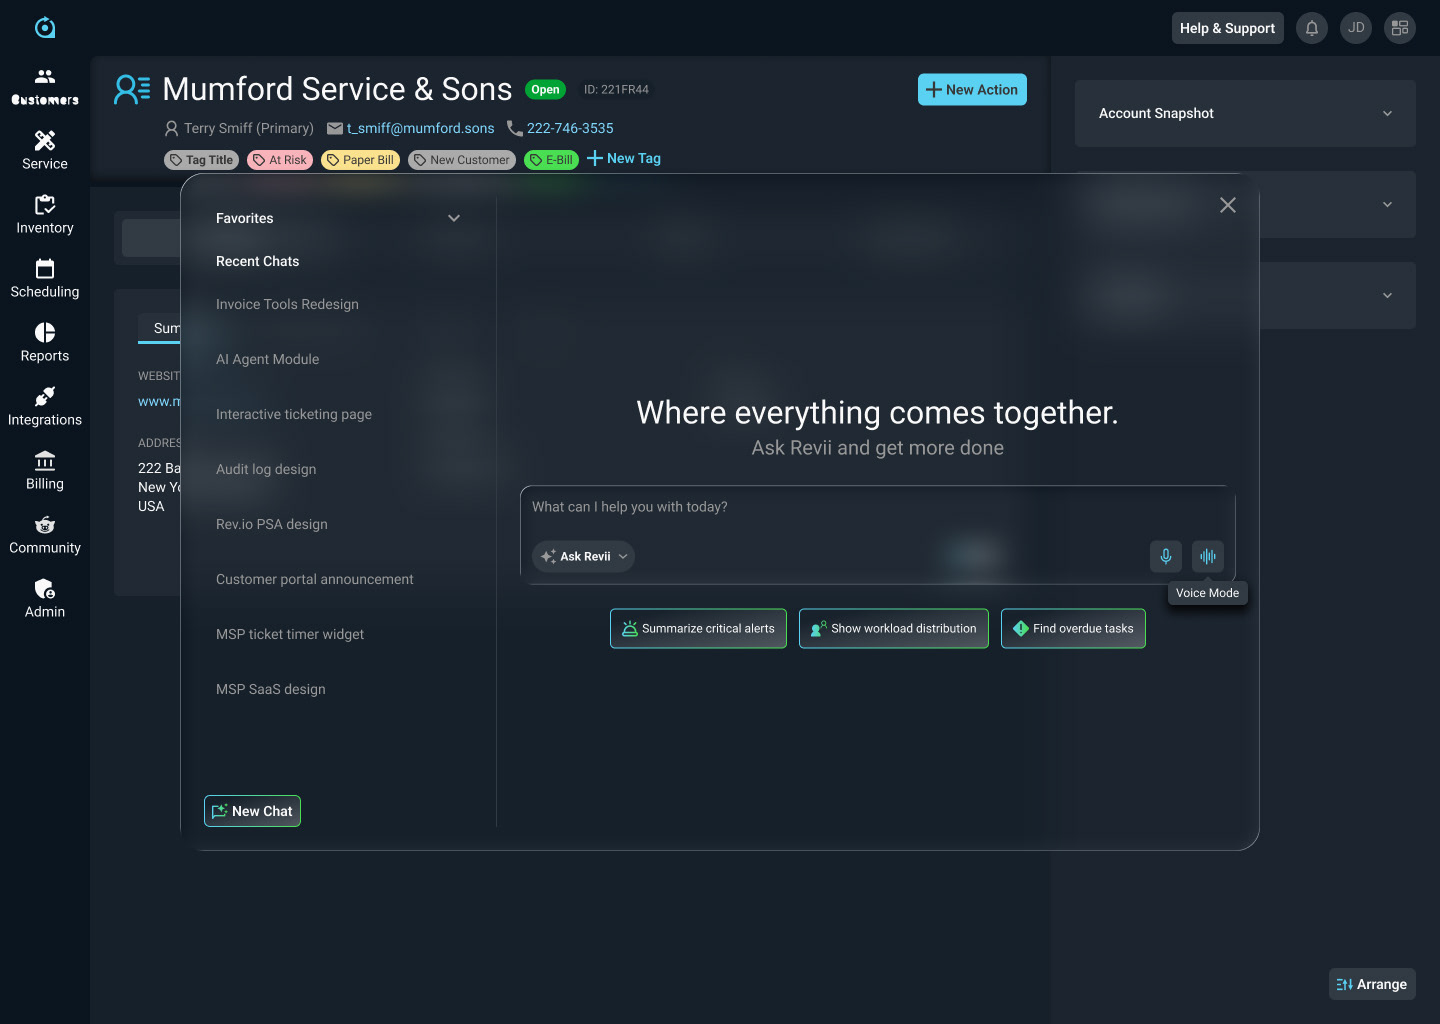Open the Admin sidebar section
This screenshot has height=1024, width=1440.
click(45, 599)
